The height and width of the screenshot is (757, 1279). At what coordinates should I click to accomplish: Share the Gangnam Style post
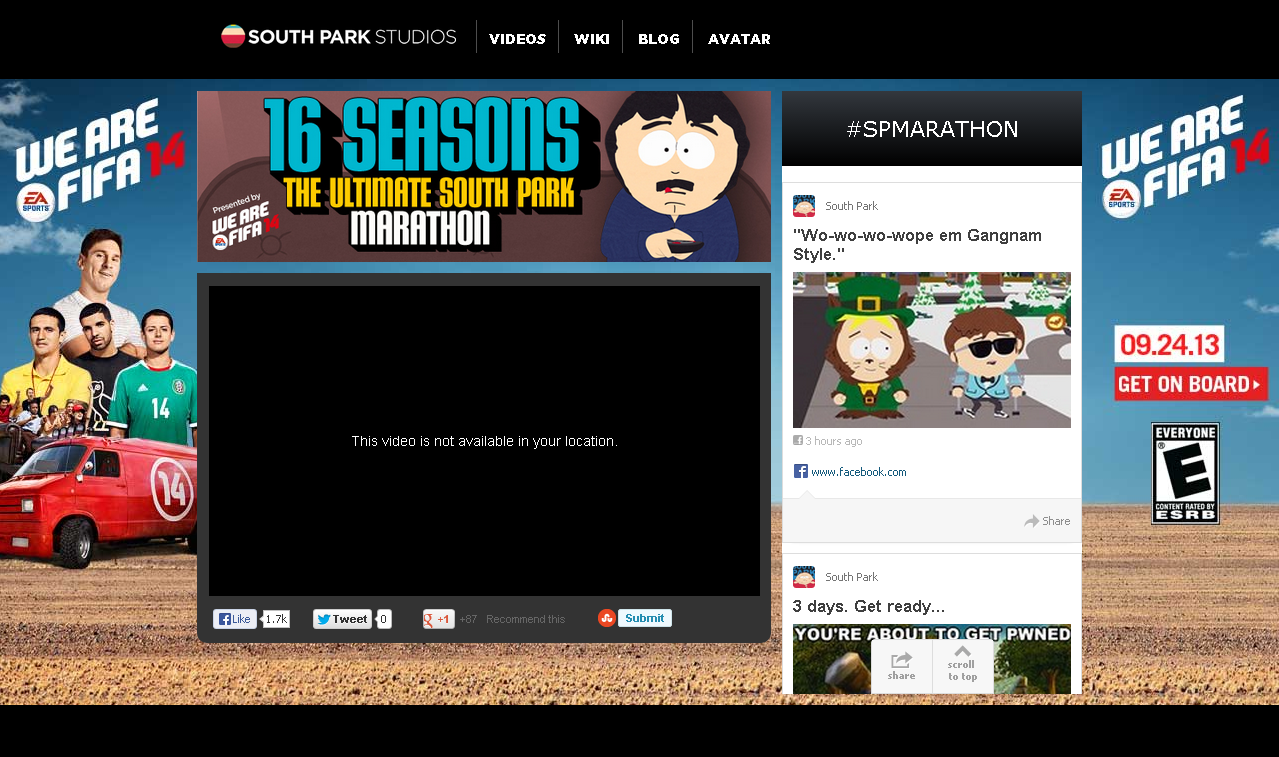pyautogui.click(x=1047, y=521)
